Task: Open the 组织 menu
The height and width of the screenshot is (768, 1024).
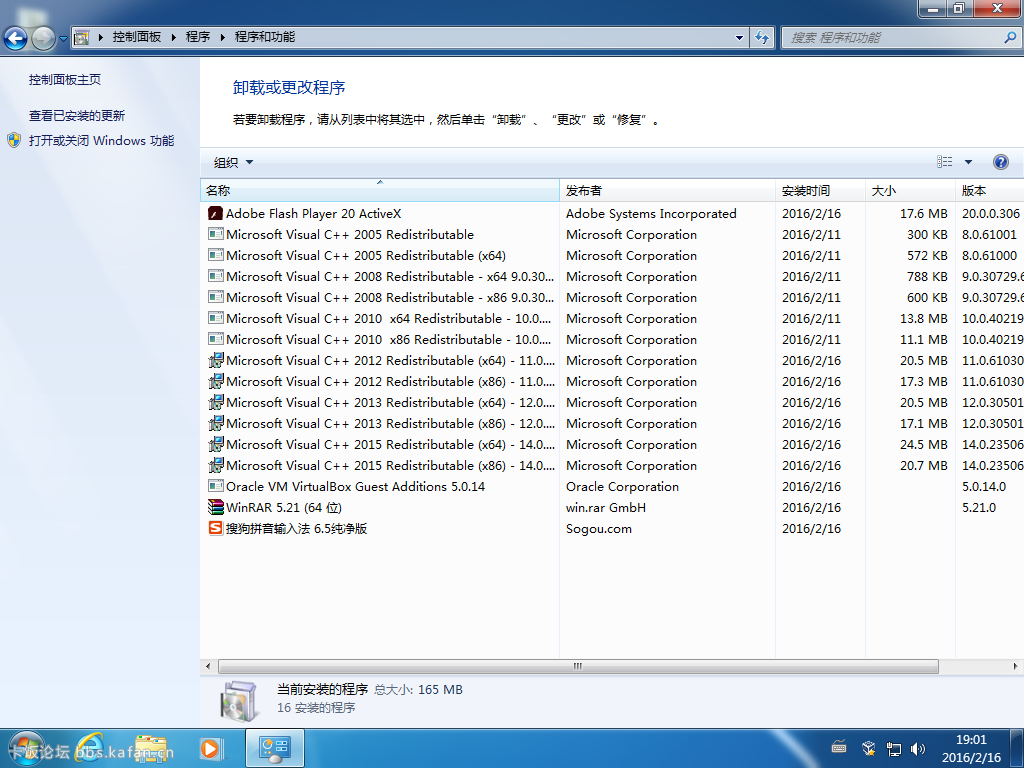Action: (x=233, y=163)
